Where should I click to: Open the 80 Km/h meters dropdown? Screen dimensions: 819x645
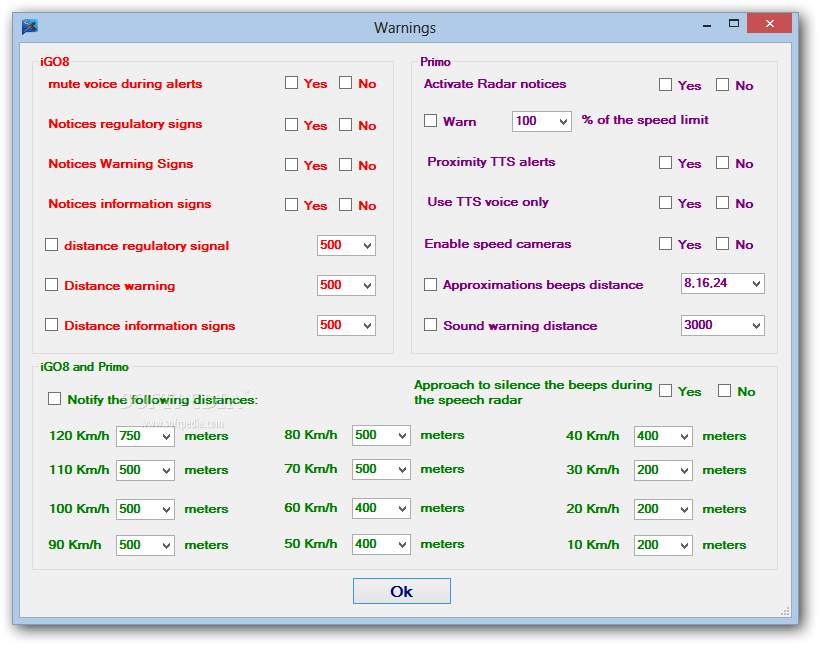pyautogui.click(x=381, y=435)
